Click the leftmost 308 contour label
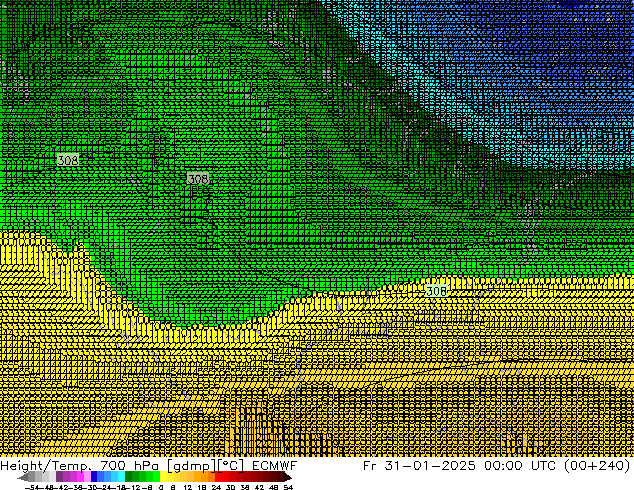This screenshot has height=490, width=634. [x=68, y=160]
